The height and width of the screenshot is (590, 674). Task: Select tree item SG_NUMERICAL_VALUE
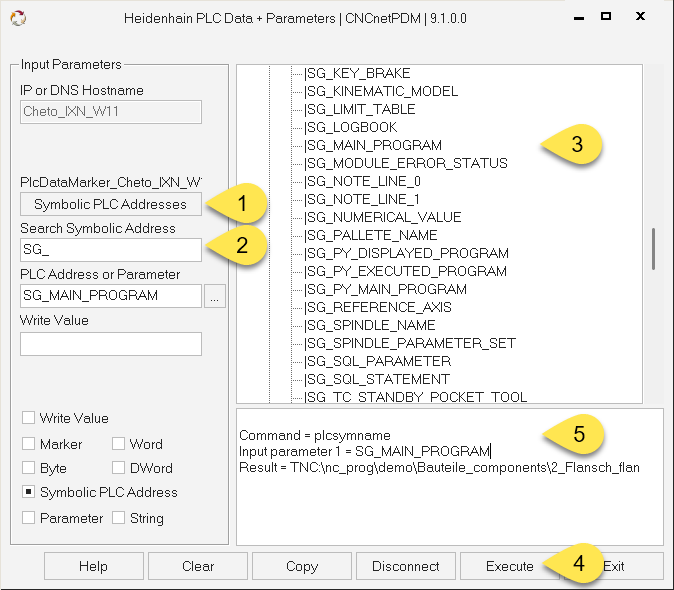(x=383, y=217)
